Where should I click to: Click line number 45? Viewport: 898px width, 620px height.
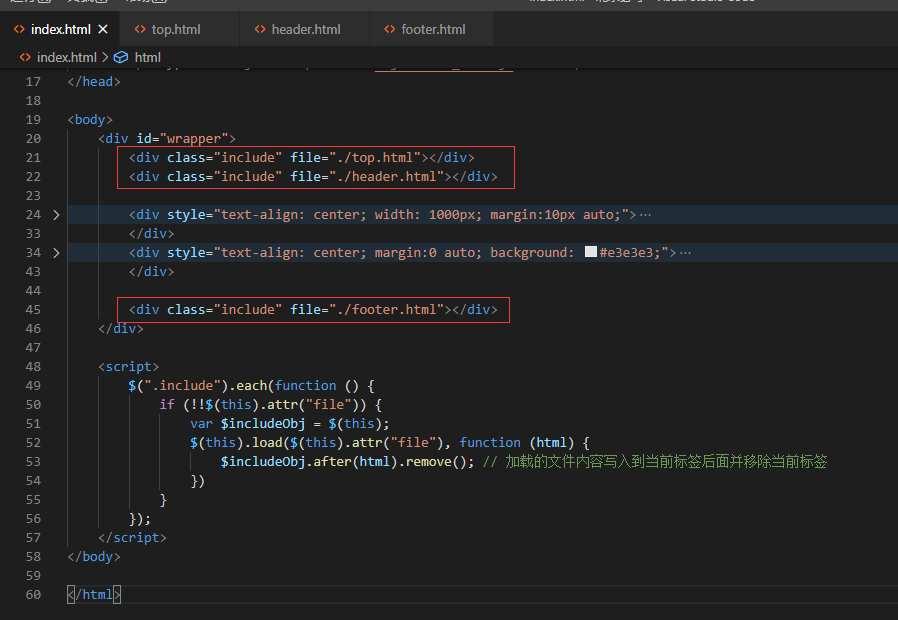point(33,310)
